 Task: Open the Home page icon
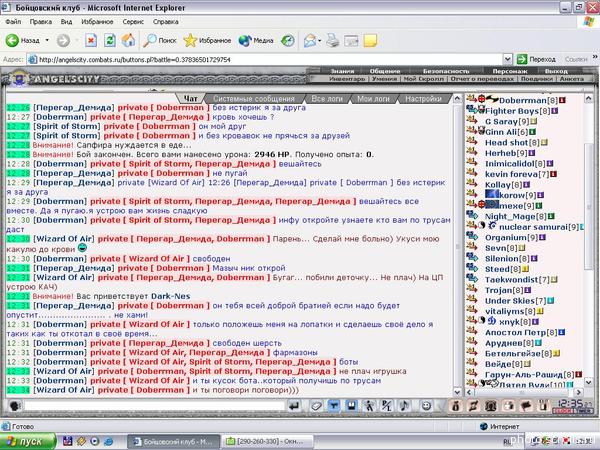(129, 41)
